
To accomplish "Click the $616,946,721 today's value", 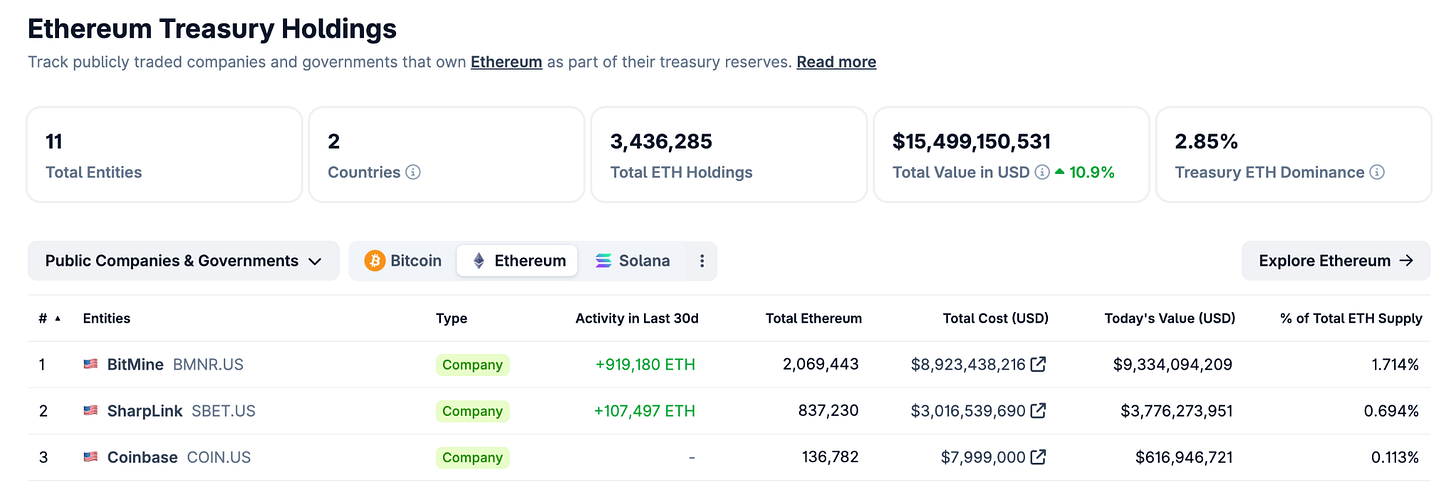I will pos(1184,457).
